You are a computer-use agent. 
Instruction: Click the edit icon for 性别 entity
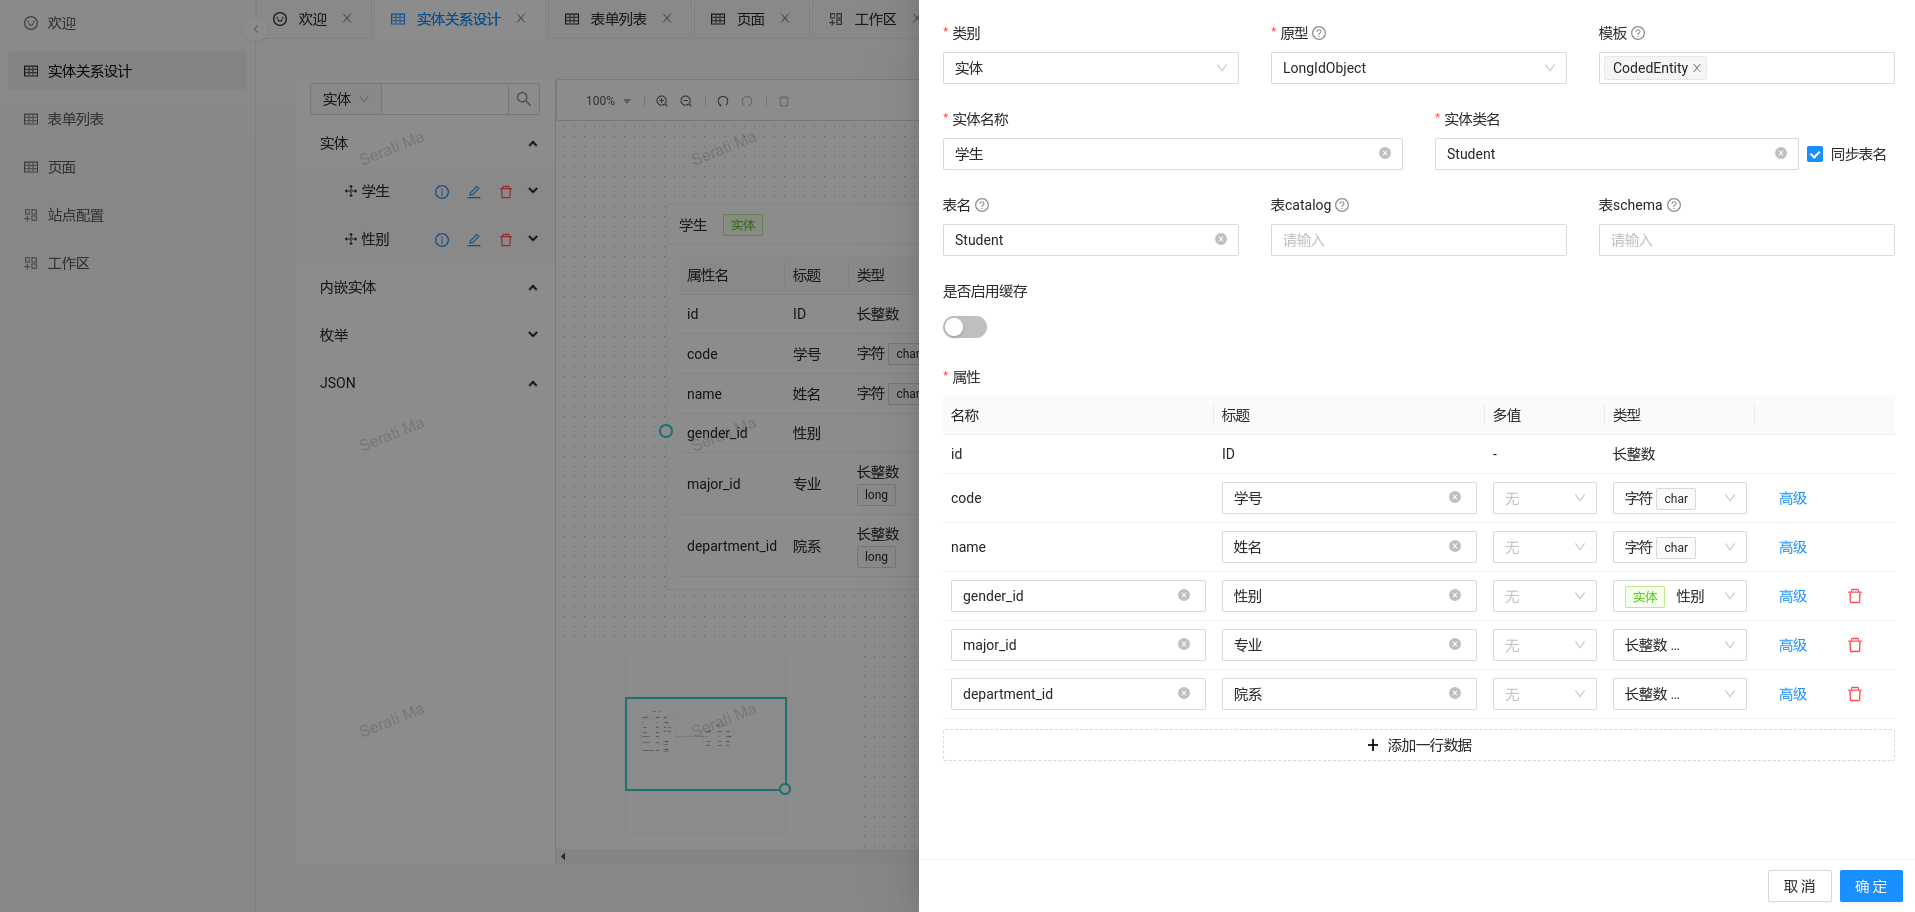474,240
